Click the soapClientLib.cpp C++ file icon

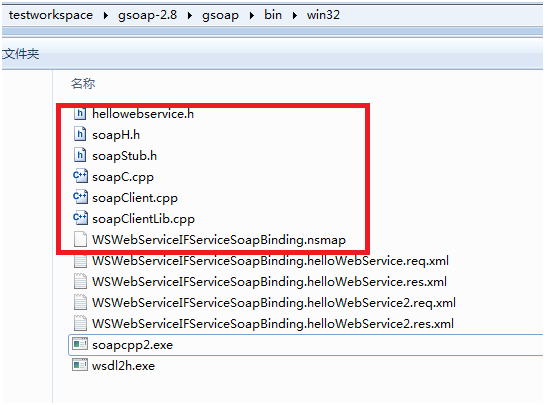tap(80, 218)
